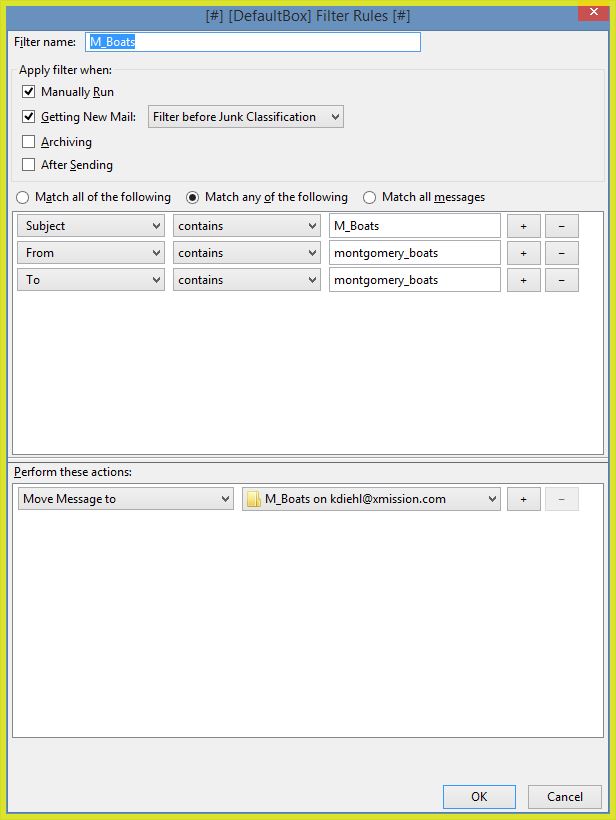Remove the Subject rule with its minus button

[x=561, y=226]
